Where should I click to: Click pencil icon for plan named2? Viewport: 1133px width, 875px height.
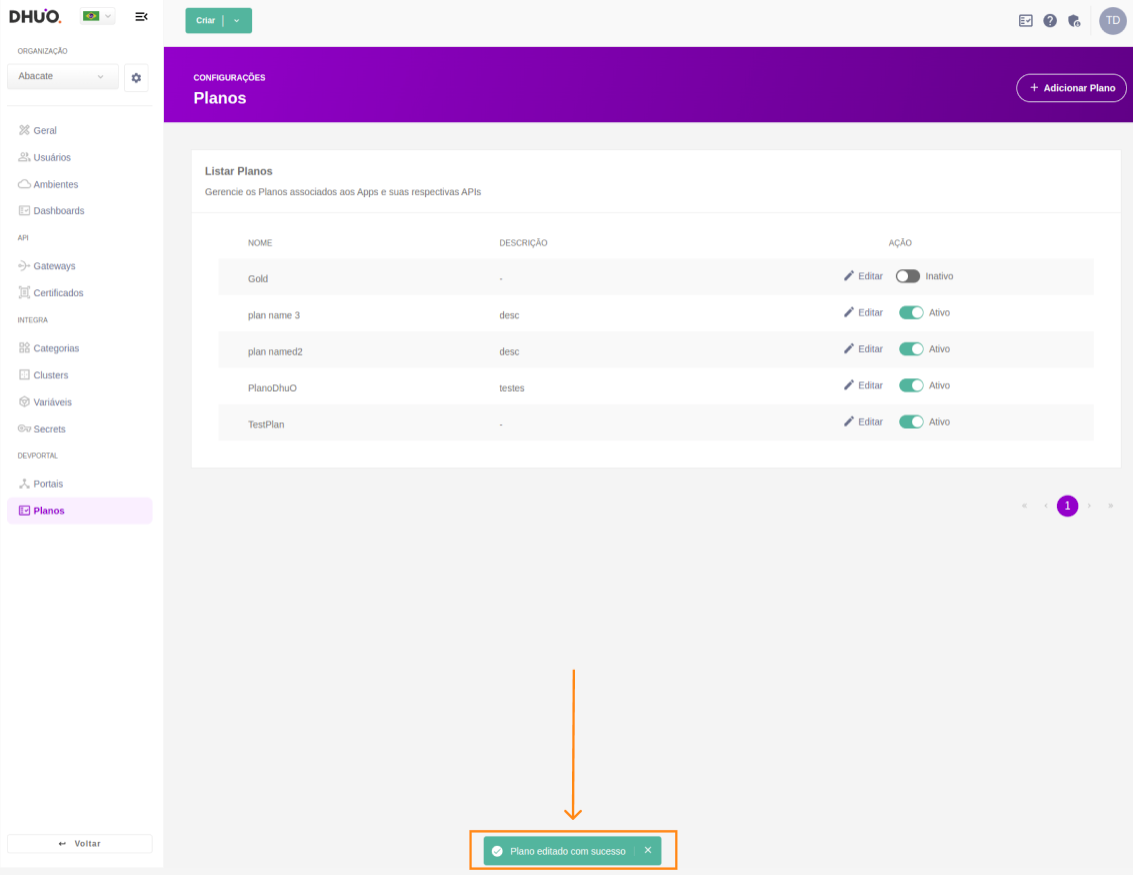point(849,348)
